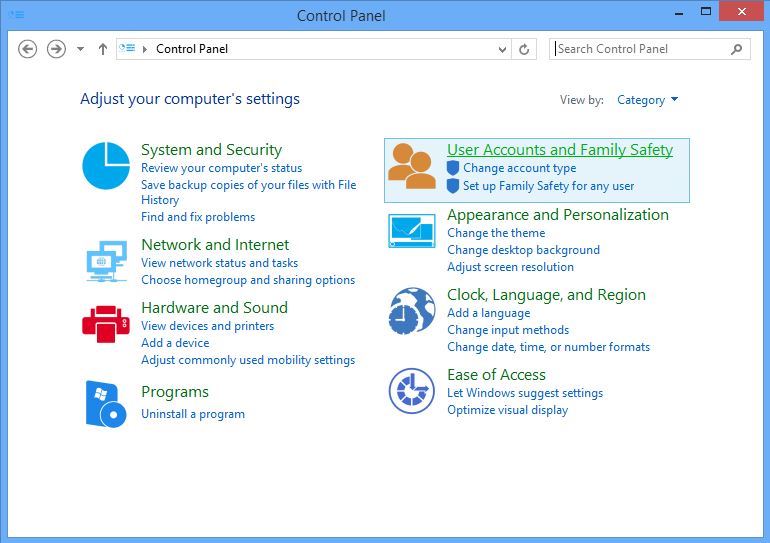Open System and Security category

(212, 150)
